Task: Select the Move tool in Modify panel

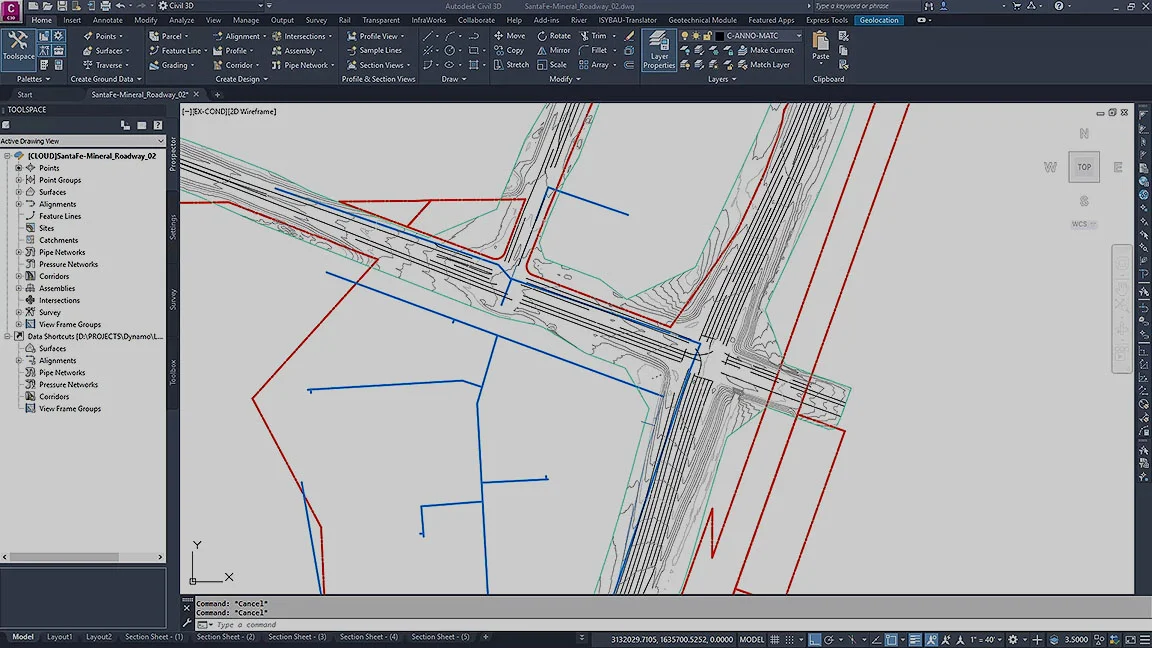Action: (x=512, y=35)
